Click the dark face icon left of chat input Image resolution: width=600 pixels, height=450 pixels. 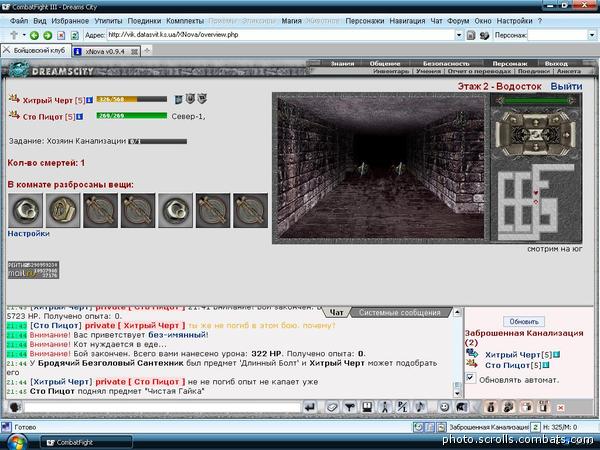pyautogui.click(x=15, y=407)
